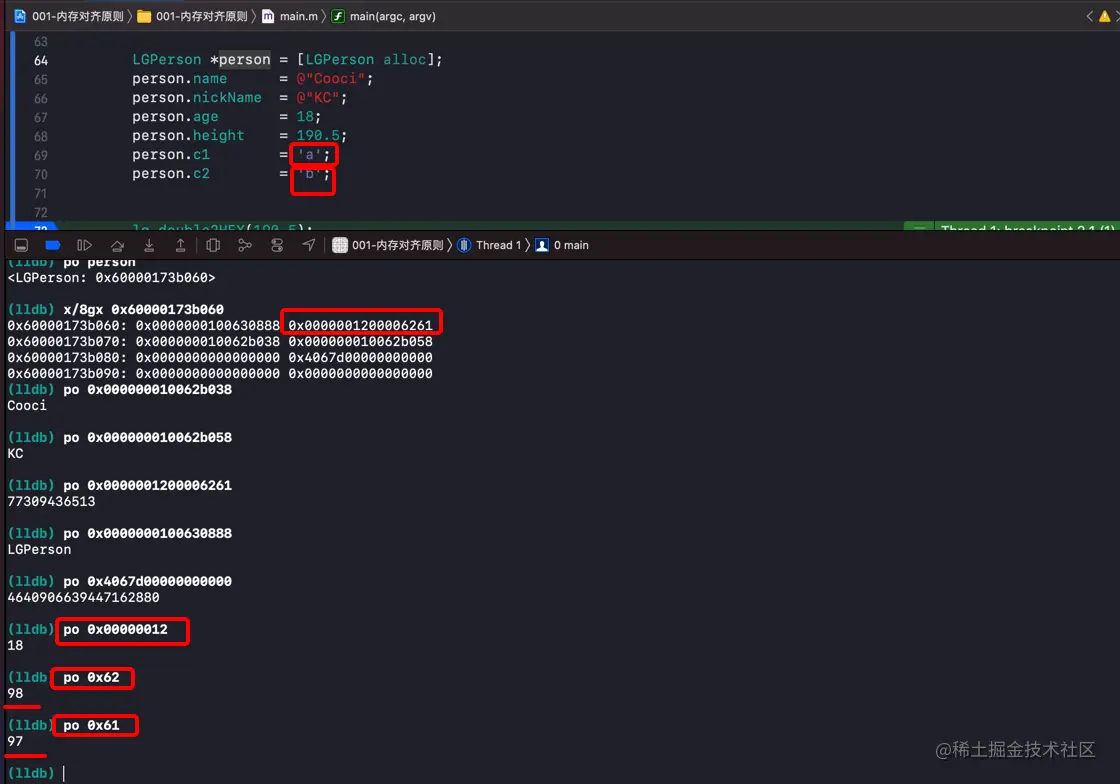Image resolution: width=1120 pixels, height=784 pixels.
Task: Click the Cooci console output
Action: (x=27, y=405)
